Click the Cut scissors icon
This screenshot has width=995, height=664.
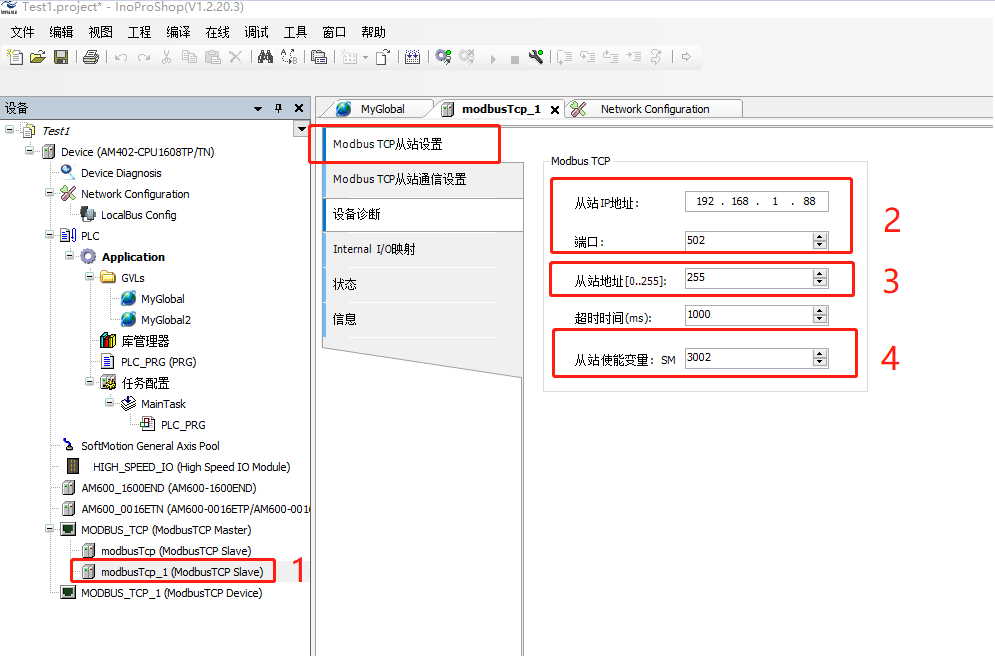tap(166, 57)
